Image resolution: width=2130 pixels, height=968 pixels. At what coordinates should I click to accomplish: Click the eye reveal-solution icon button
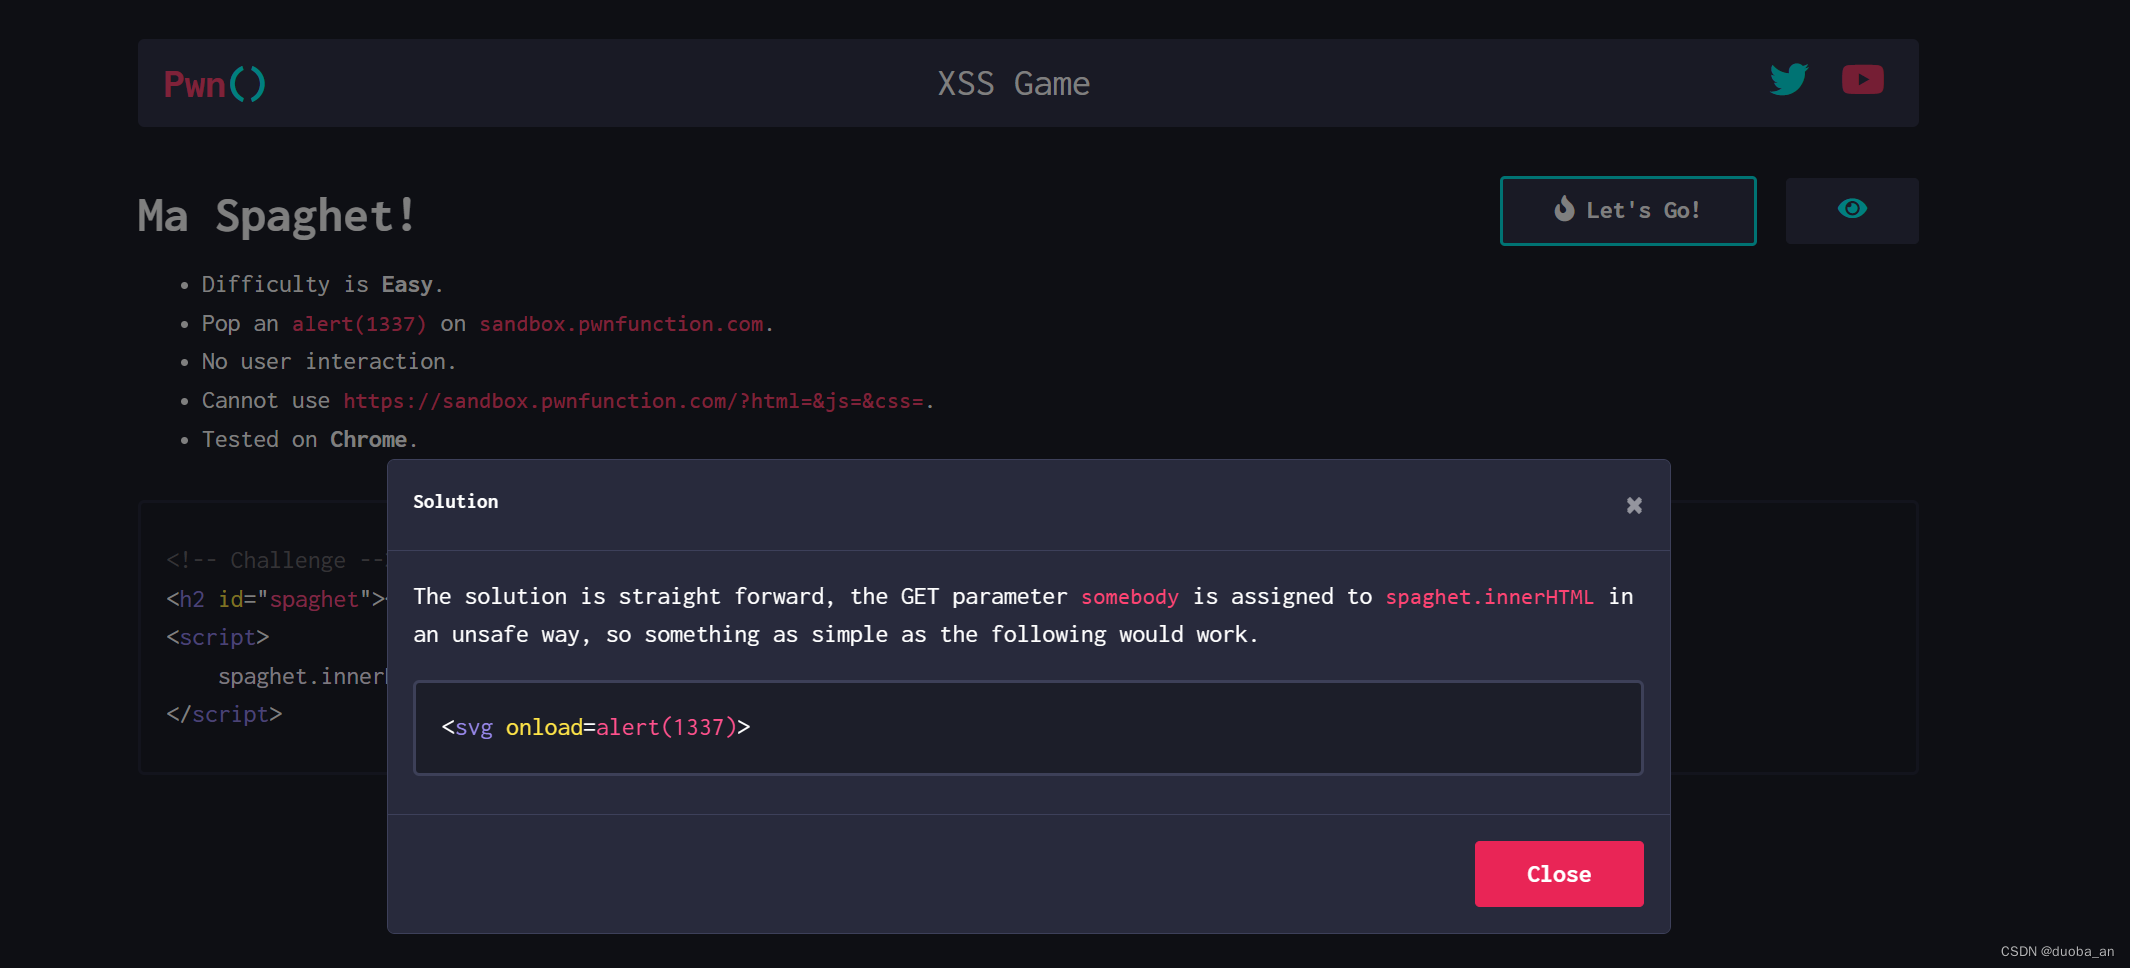point(1852,210)
